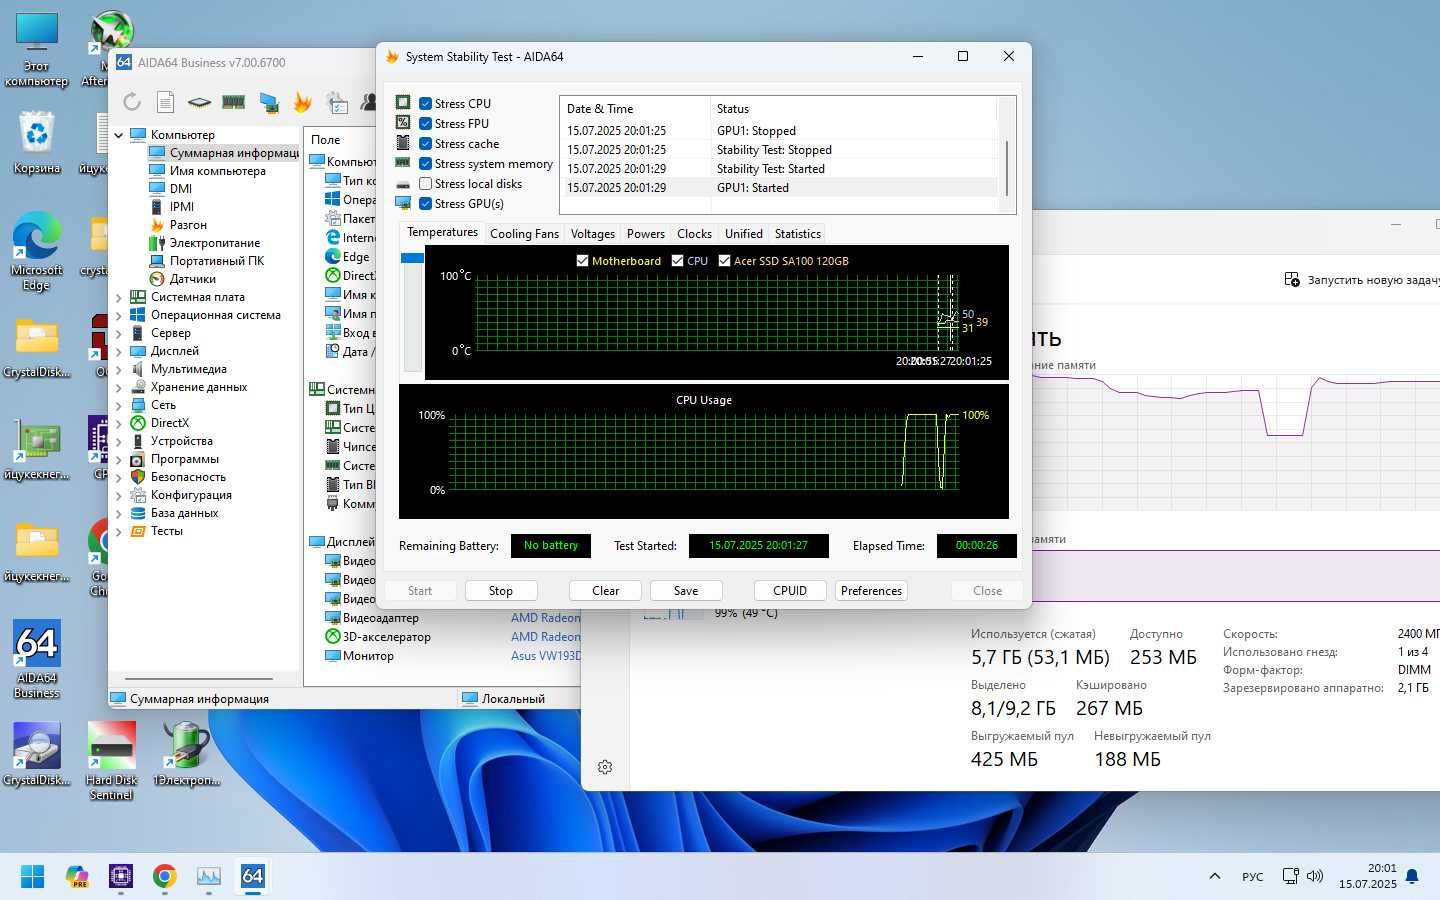Collapse the Компьютер tree node
1440x900 pixels.
coord(119,135)
